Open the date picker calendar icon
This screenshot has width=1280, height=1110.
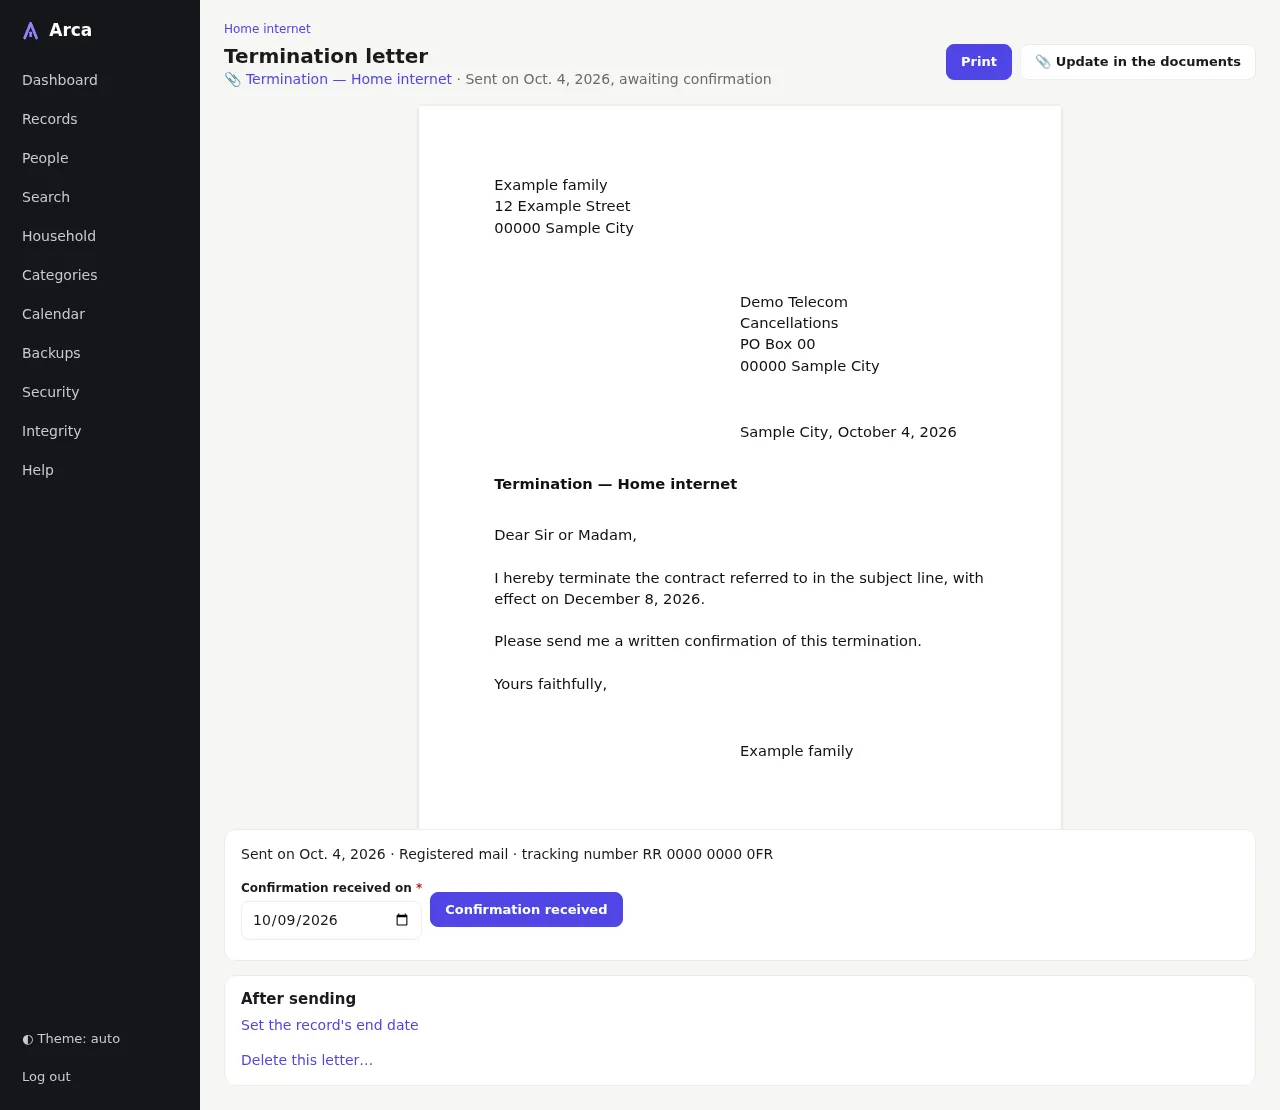[402, 920]
